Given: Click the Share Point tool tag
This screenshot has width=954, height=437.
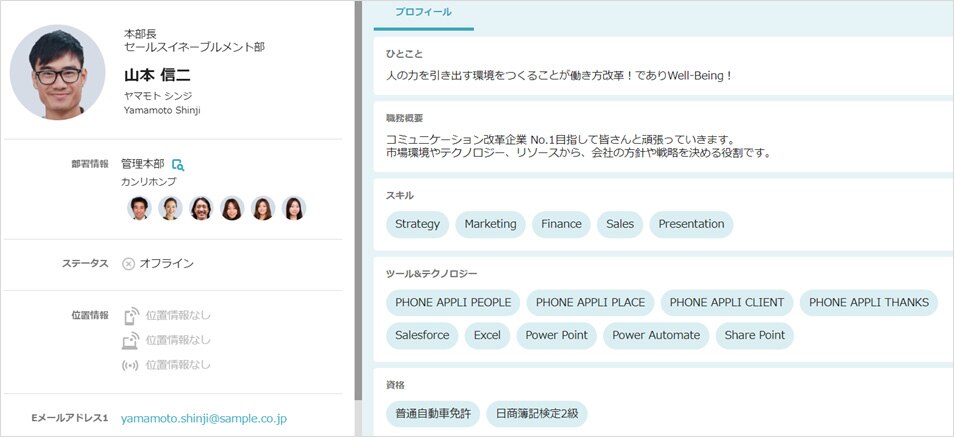Looking at the screenshot, I should pos(754,335).
